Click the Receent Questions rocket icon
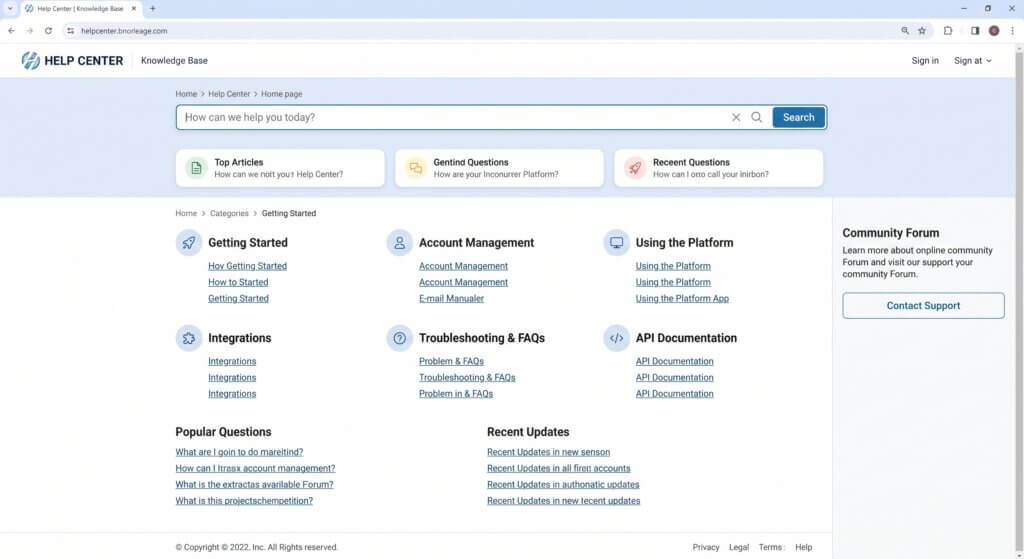1024x559 pixels. pyautogui.click(x=635, y=168)
